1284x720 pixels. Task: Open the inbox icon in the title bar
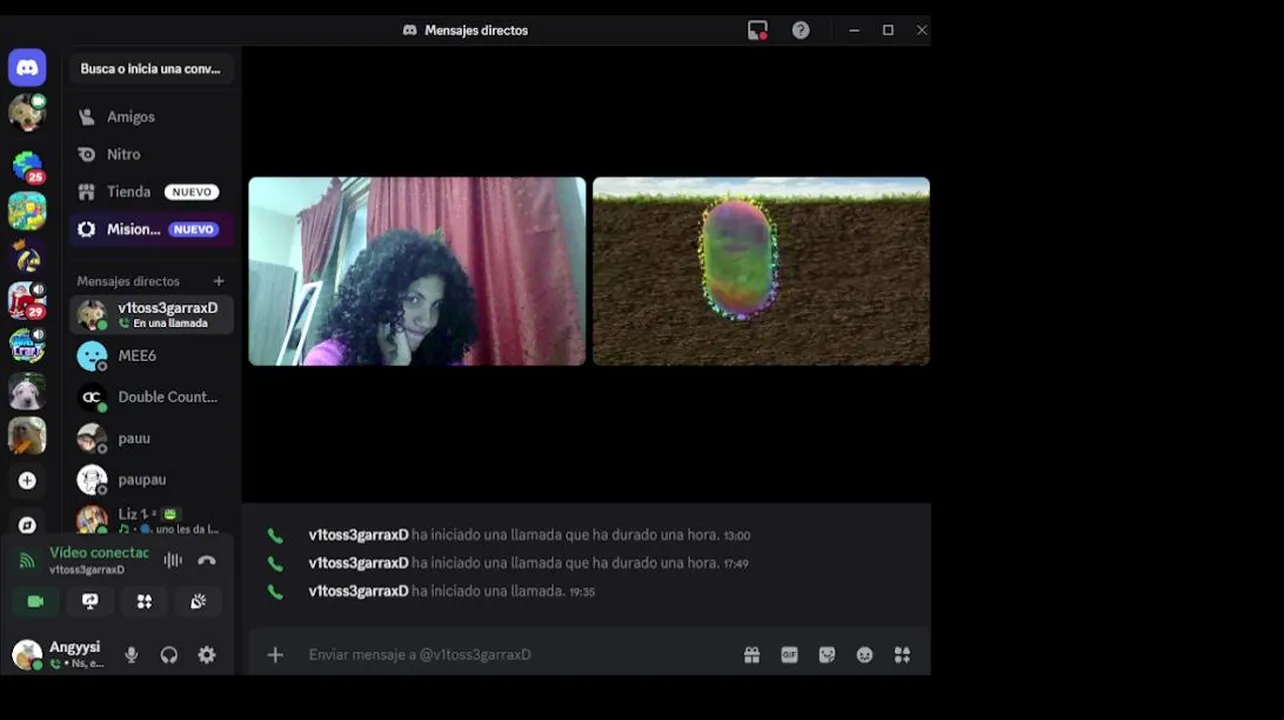tap(758, 30)
